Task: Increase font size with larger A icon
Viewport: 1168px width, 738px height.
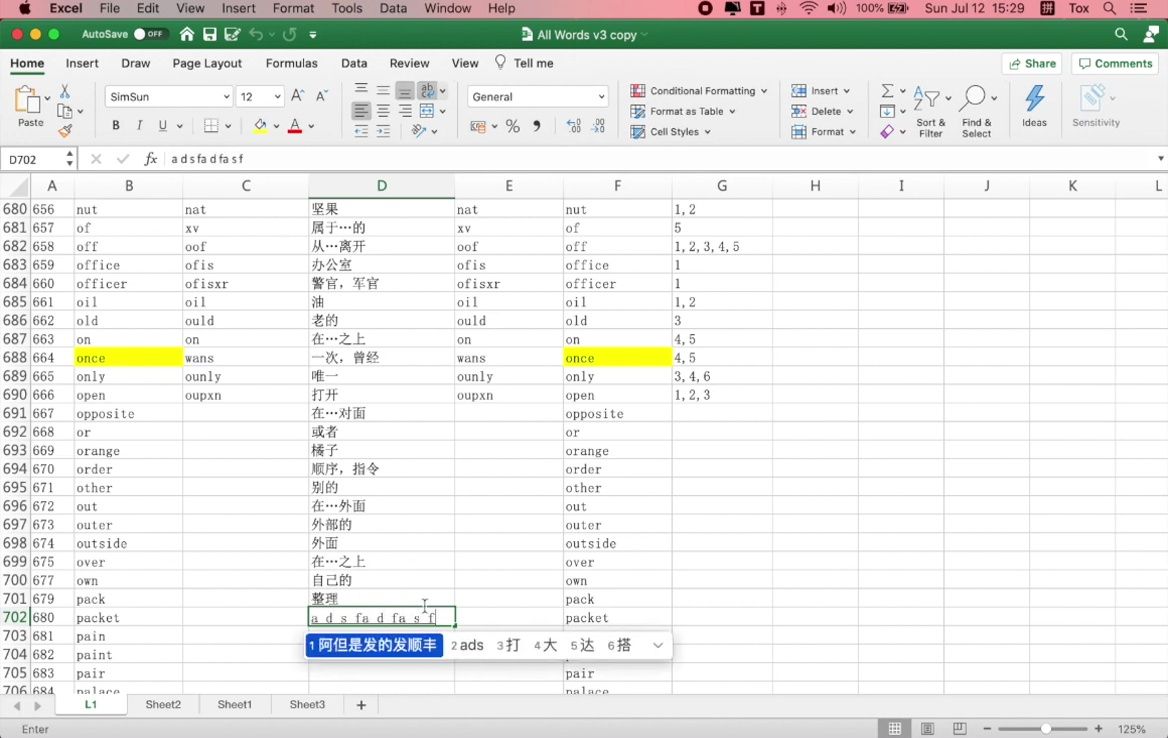Action: pyautogui.click(x=297, y=96)
